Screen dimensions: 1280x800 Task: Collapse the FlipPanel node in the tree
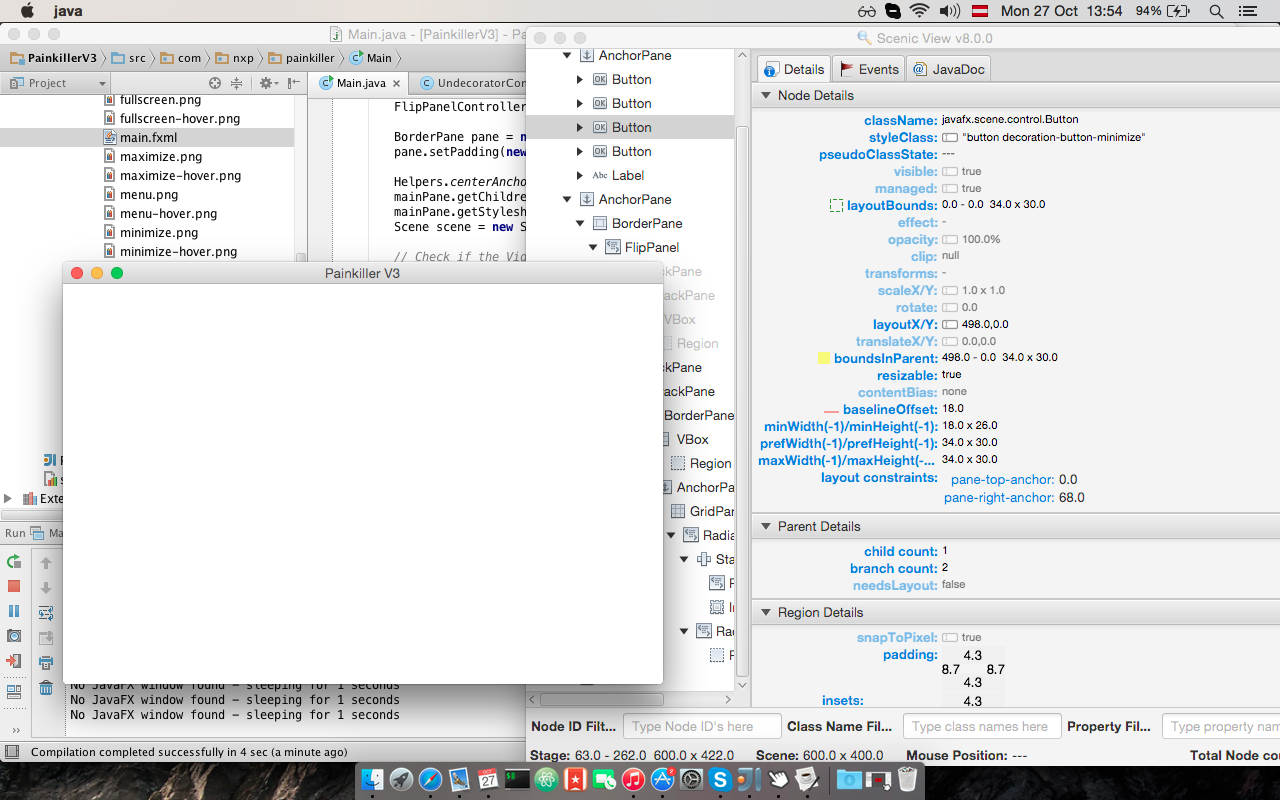click(593, 247)
